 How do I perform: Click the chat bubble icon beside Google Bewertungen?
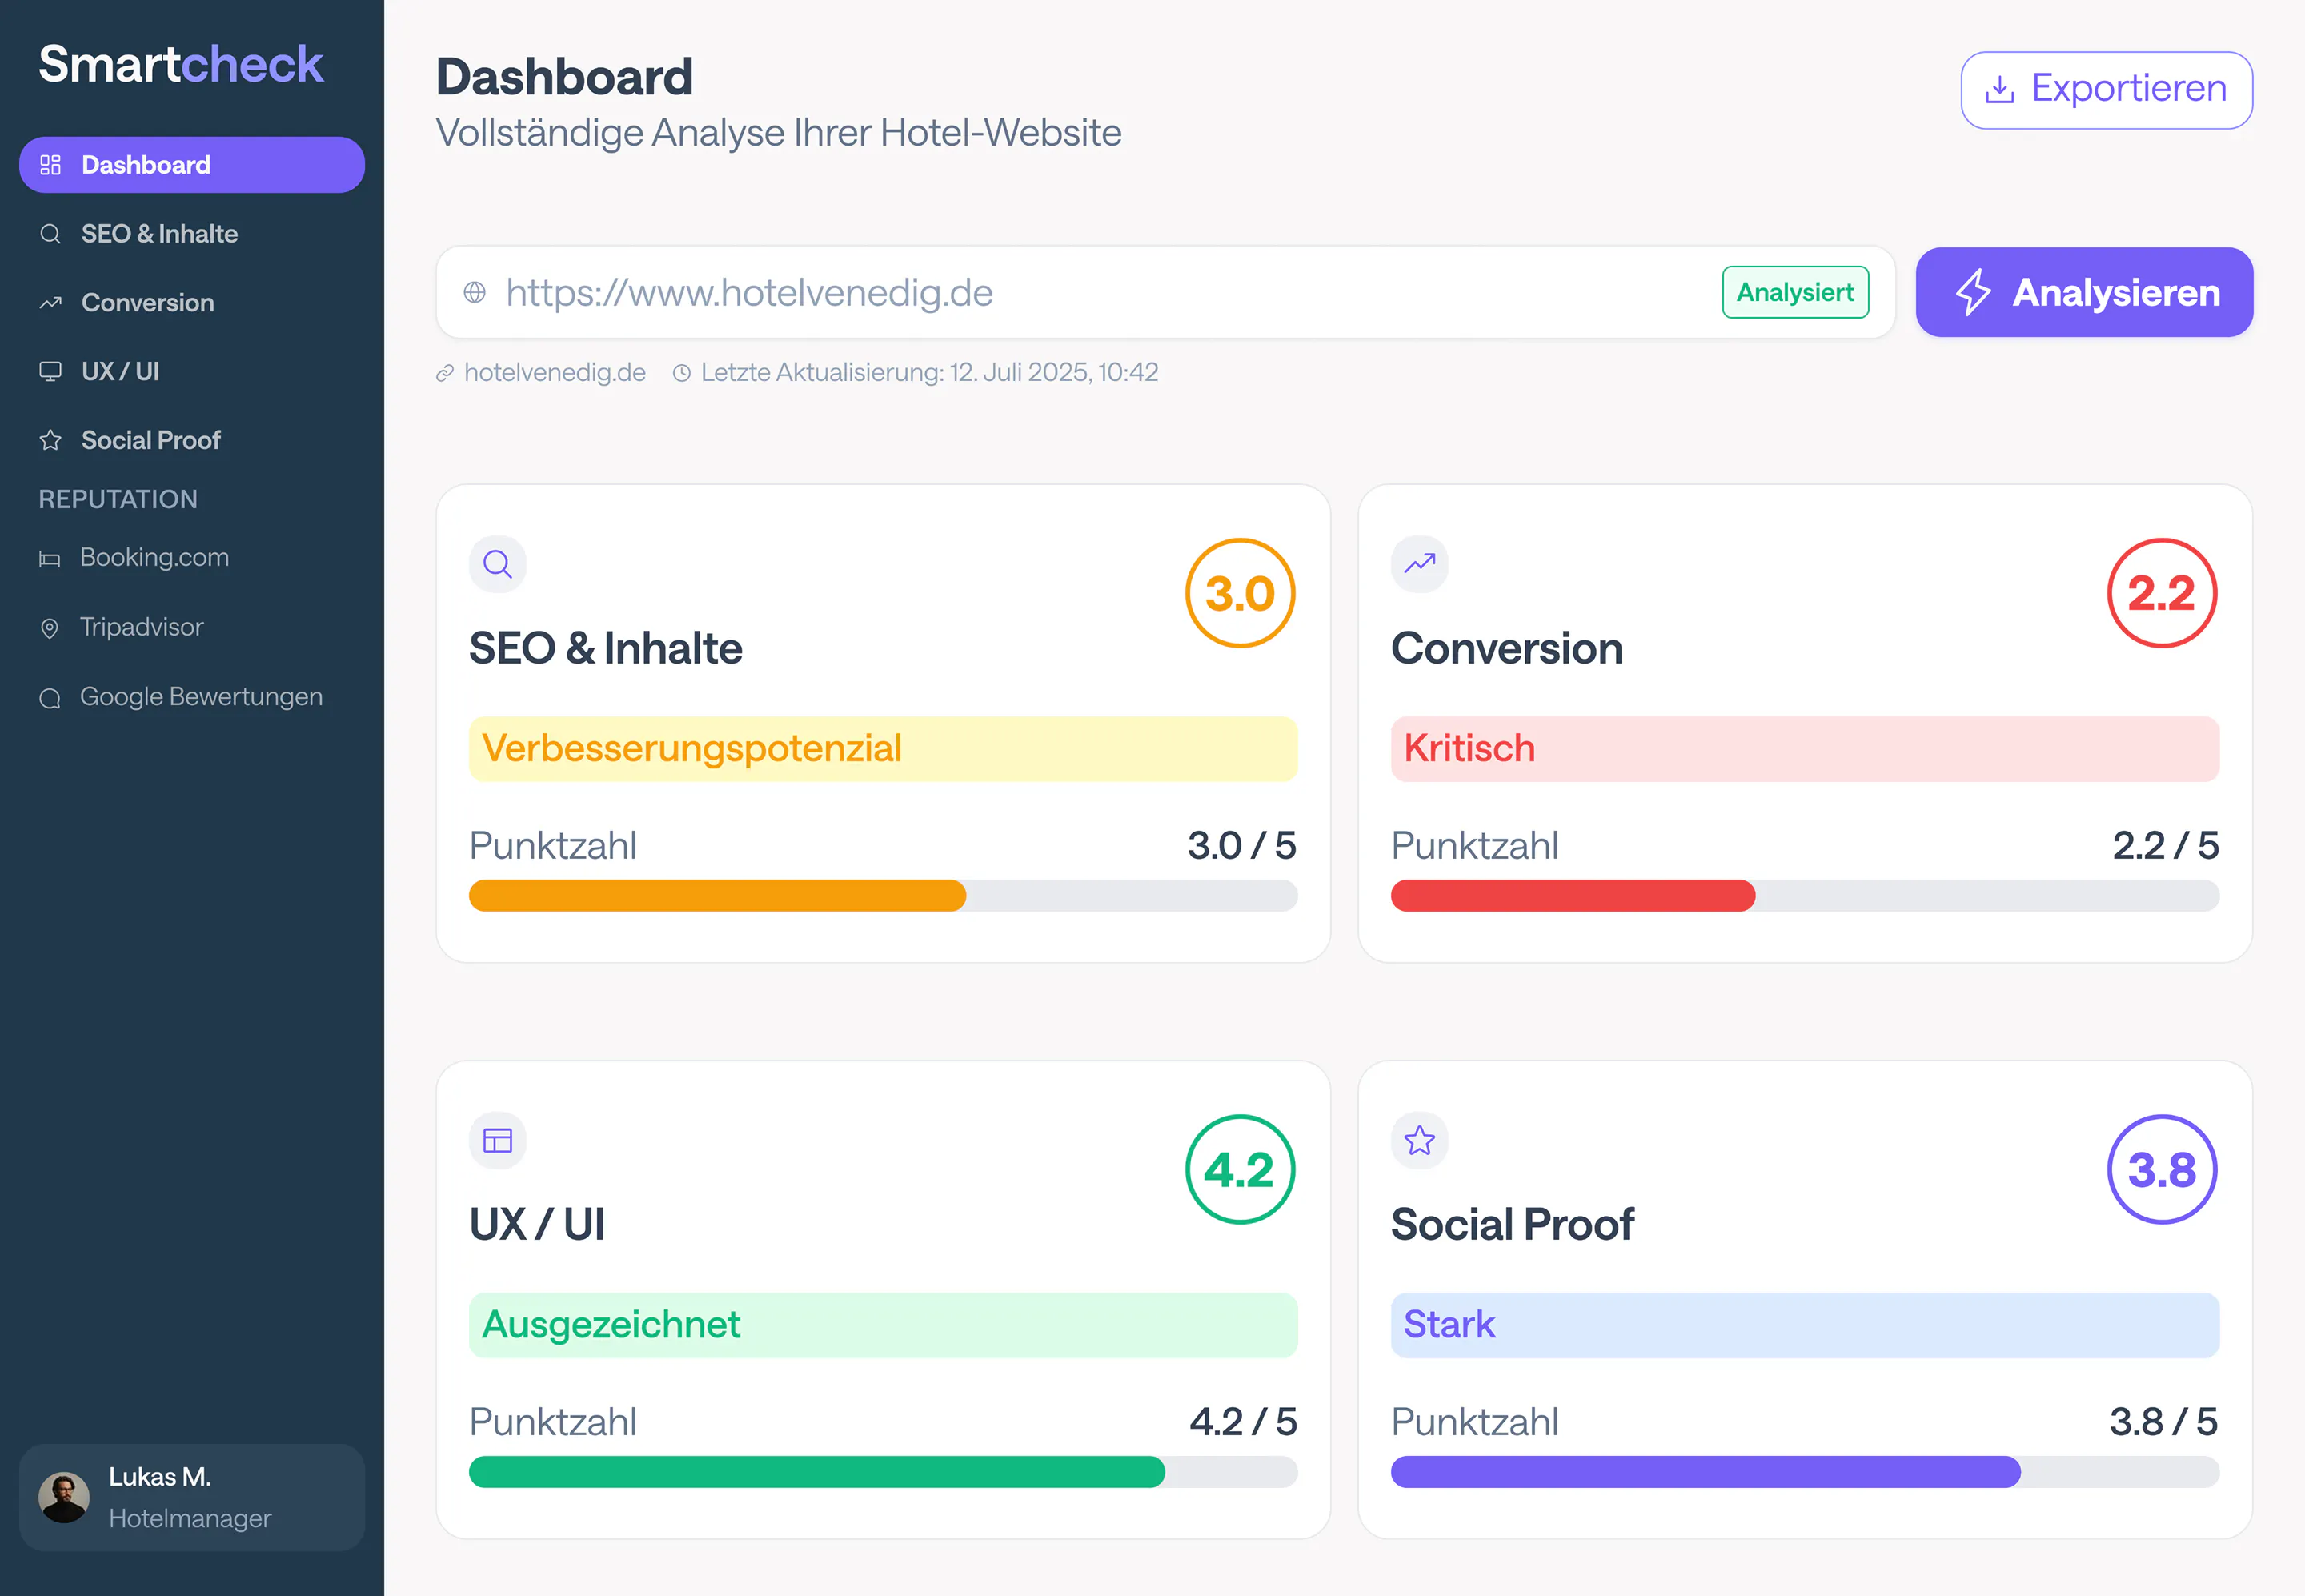click(x=50, y=698)
